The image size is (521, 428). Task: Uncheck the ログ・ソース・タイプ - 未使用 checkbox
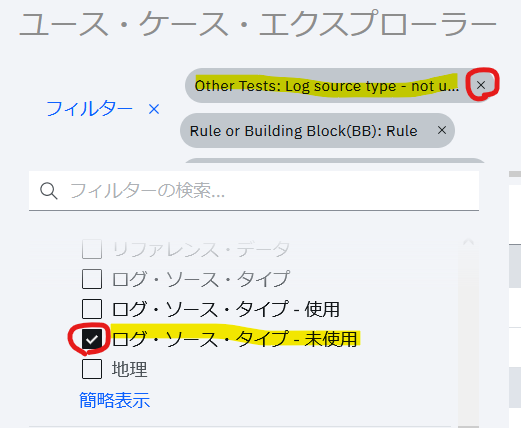92,339
